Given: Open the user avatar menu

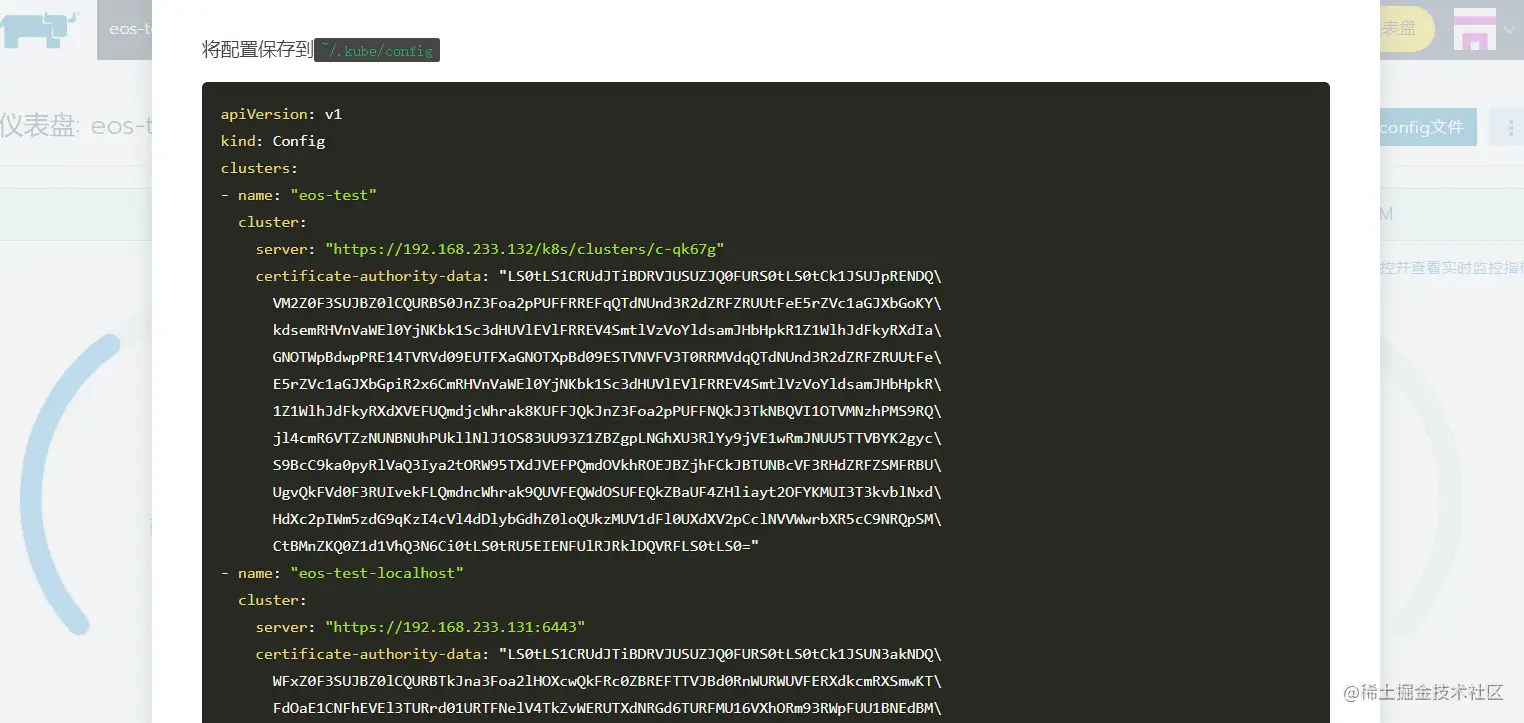Looking at the screenshot, I should (x=1474, y=29).
